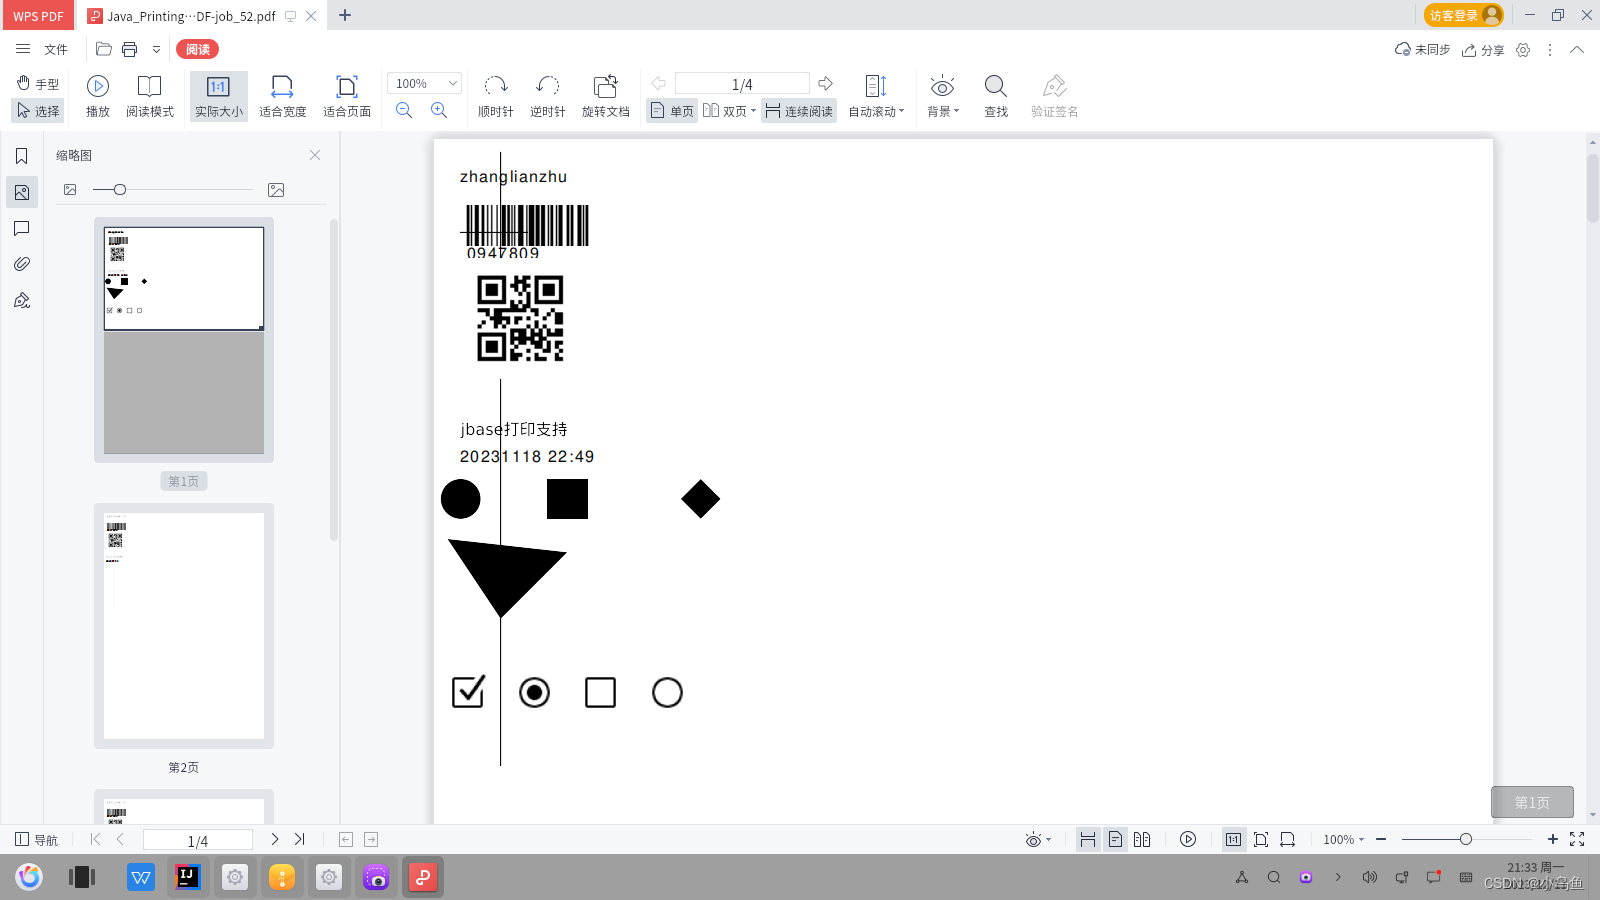Expand Auto scroll options
1600x900 pixels.
[901, 111]
